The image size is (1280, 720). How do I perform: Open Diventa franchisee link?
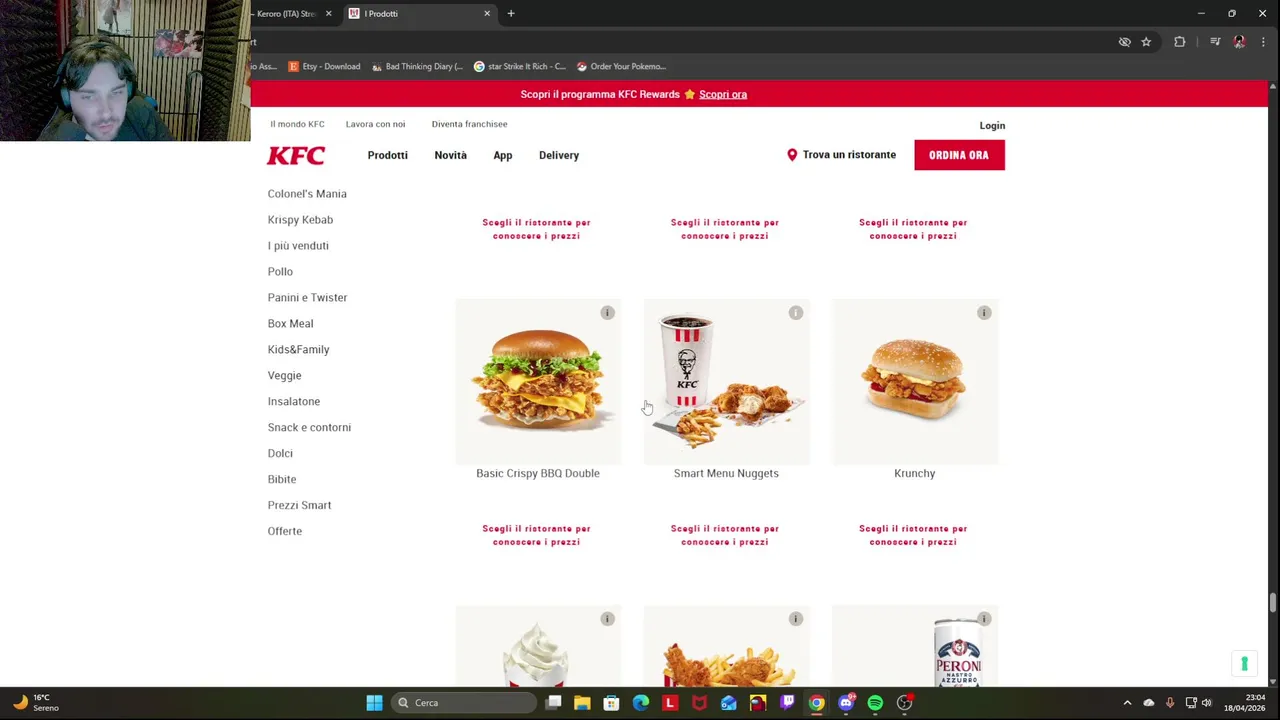[469, 124]
